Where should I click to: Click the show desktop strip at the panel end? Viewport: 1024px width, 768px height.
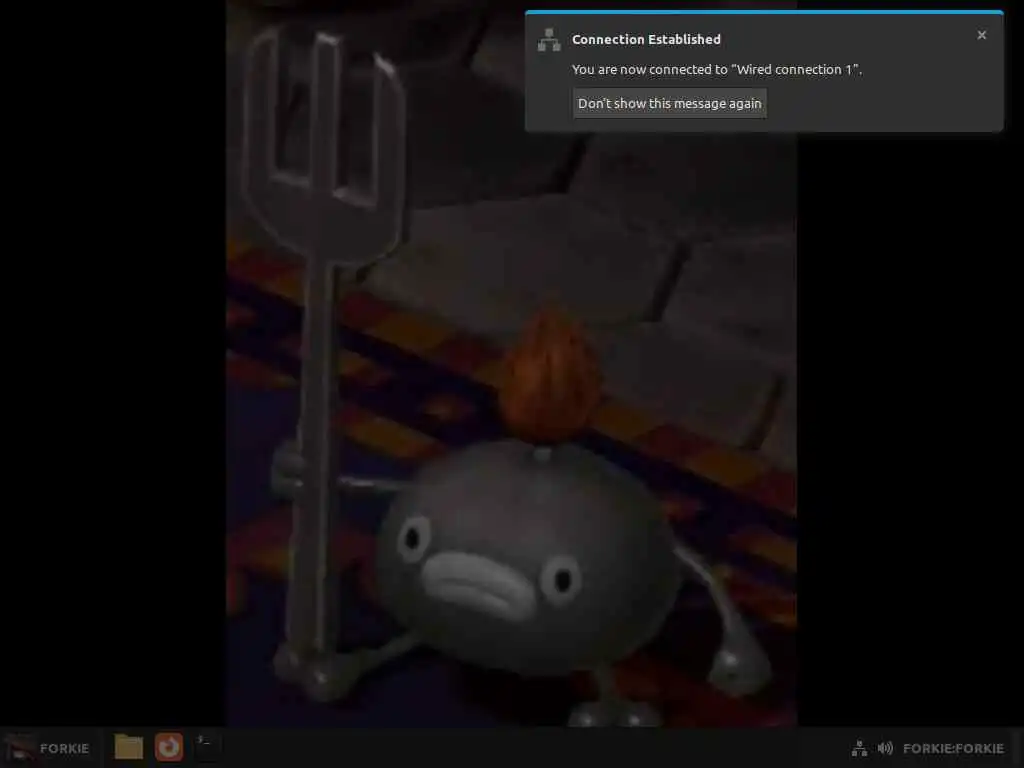(1018, 748)
